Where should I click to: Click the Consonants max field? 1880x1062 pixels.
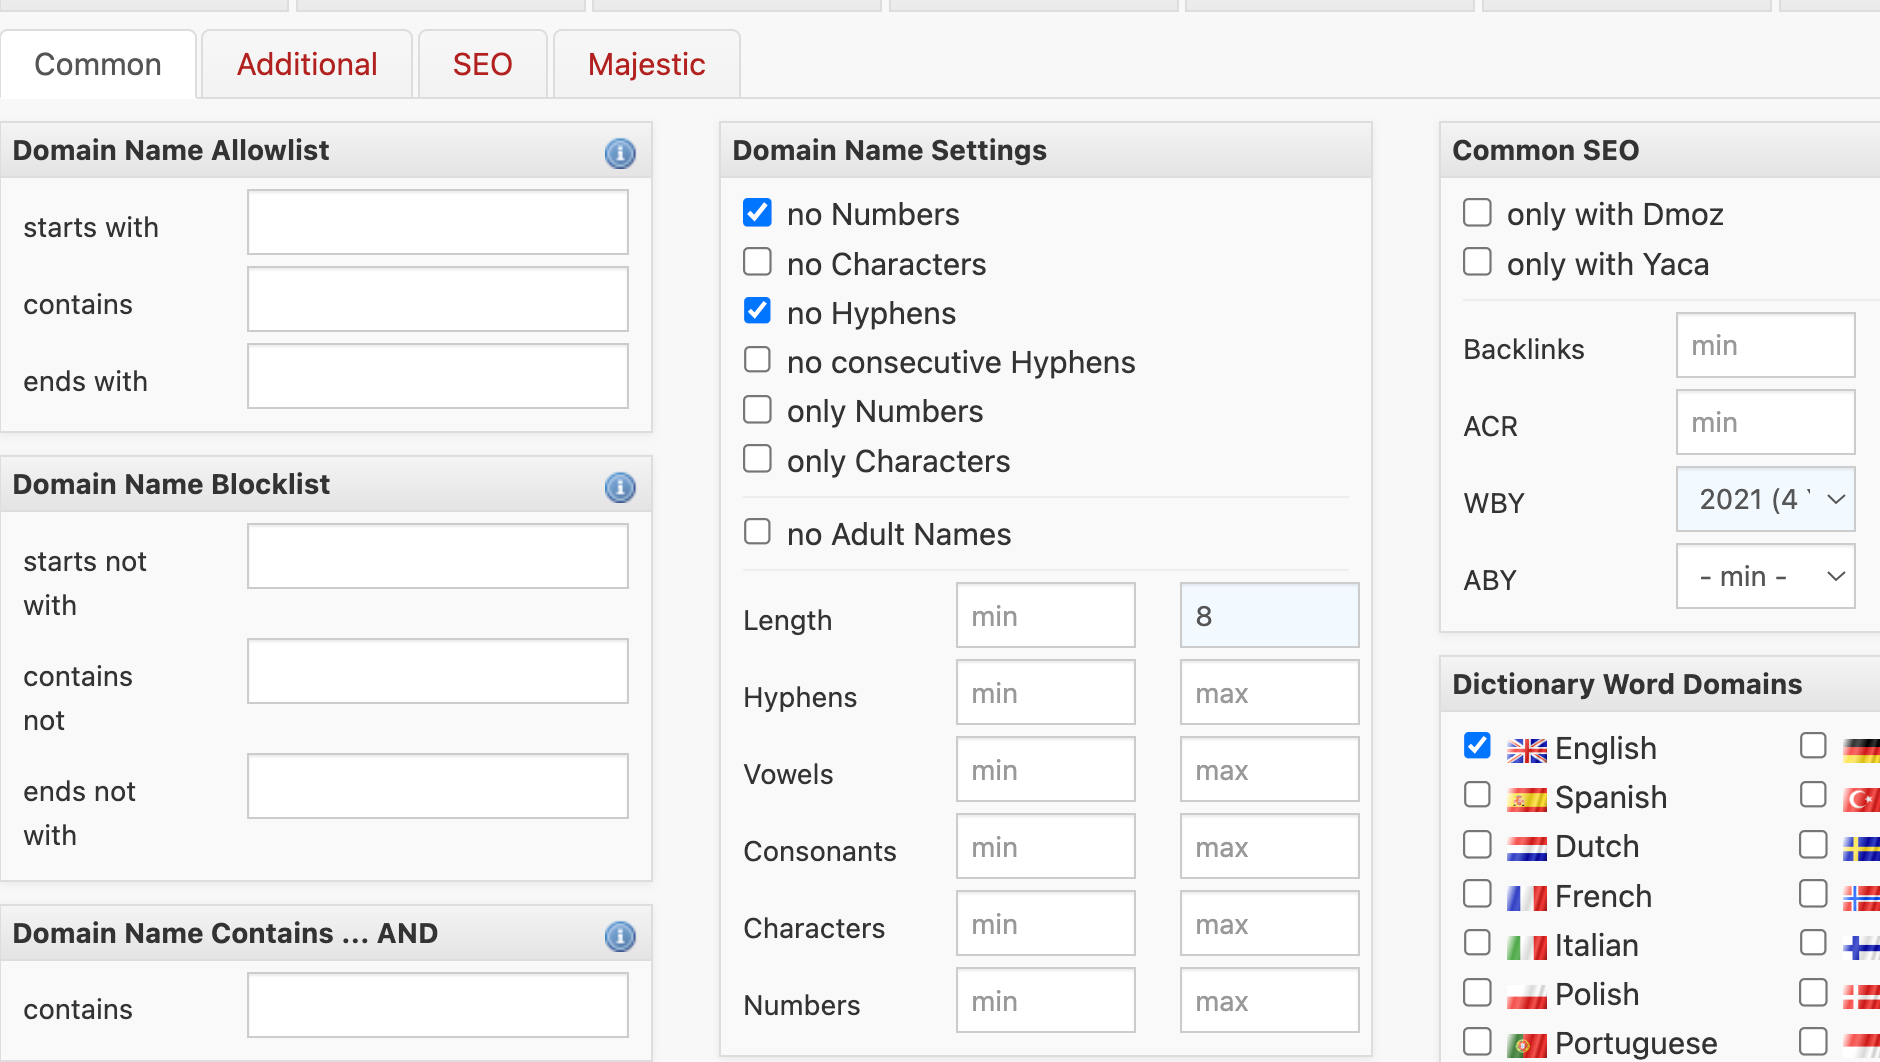(1270, 846)
